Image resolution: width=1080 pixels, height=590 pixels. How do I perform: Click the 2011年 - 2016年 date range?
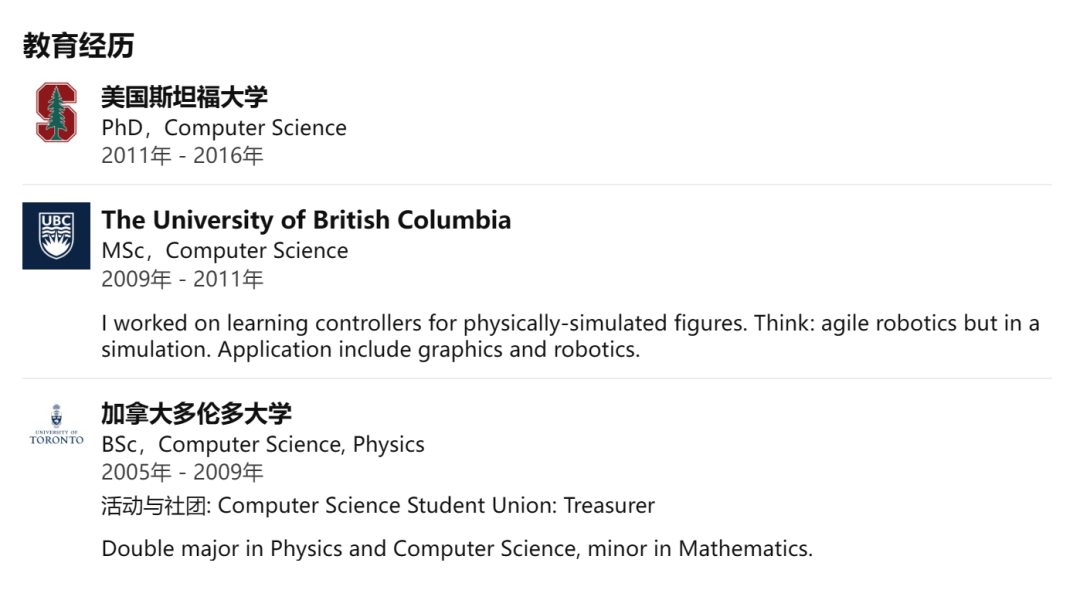(x=182, y=156)
